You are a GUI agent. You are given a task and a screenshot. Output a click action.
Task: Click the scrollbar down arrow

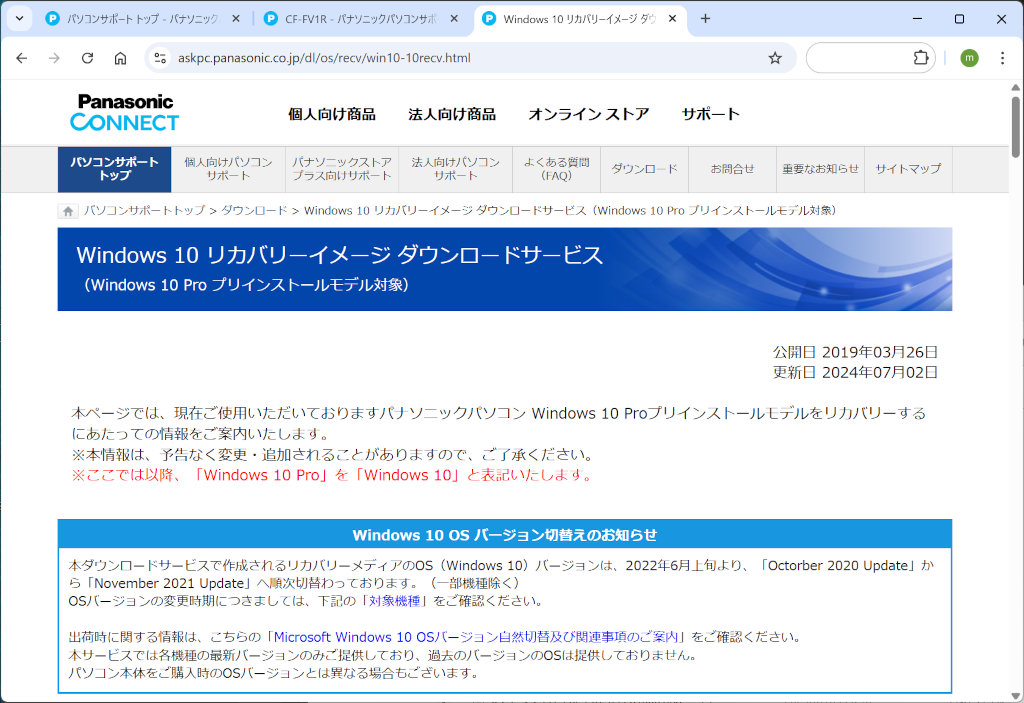[1016, 696]
